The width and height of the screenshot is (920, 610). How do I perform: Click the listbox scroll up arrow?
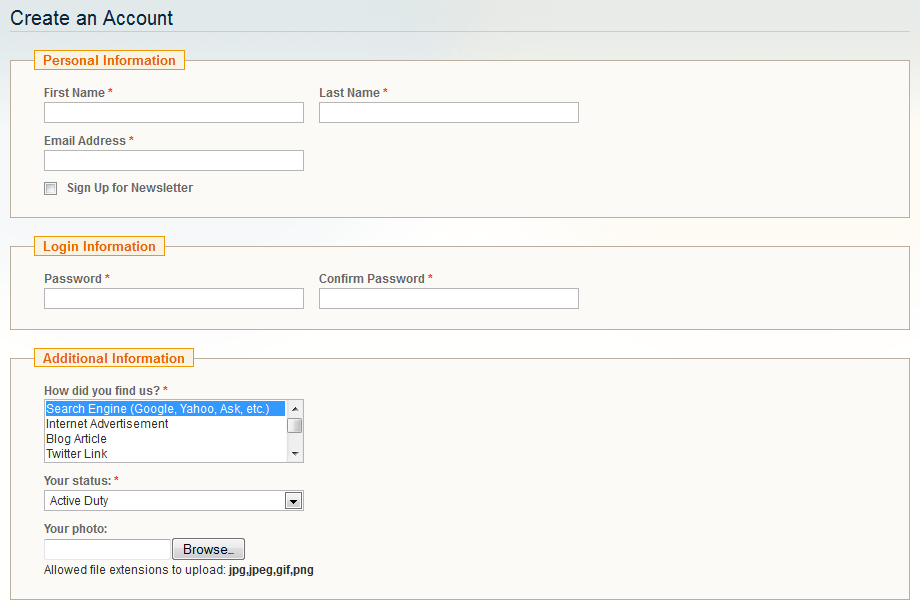coord(295,409)
